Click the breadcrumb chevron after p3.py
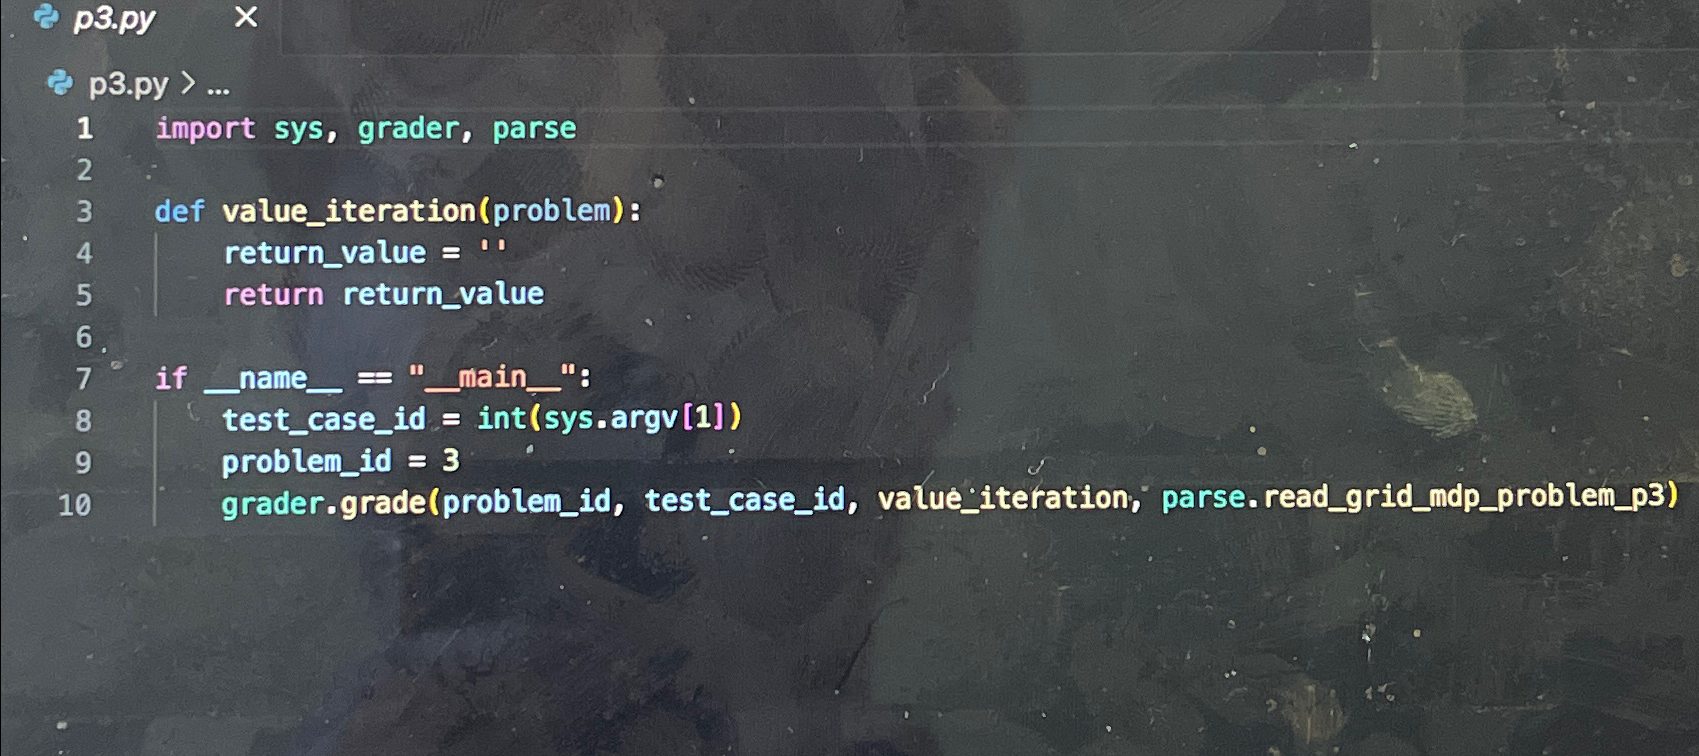Screen dimensions: 1699x756 (188, 83)
